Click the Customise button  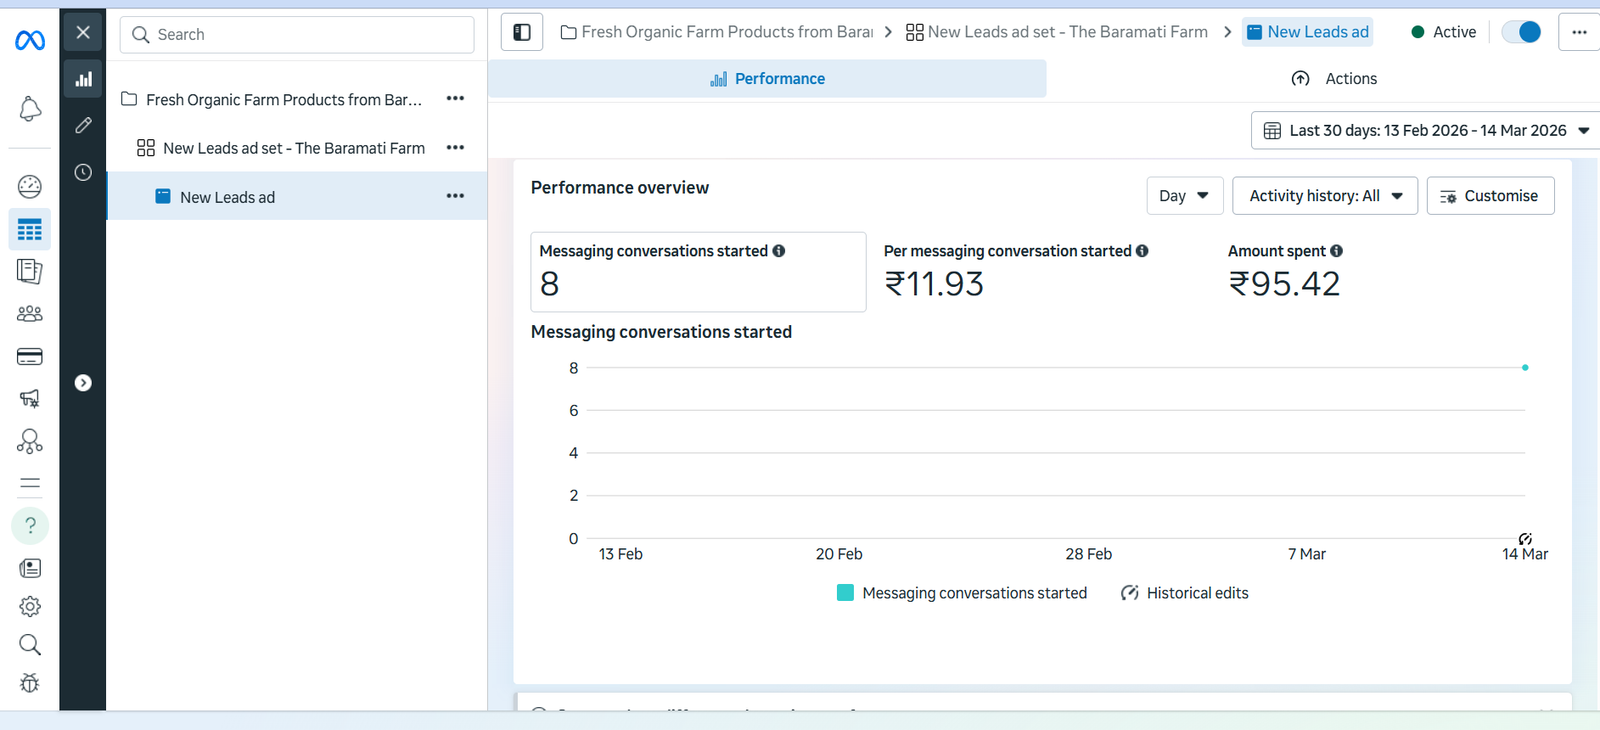[1489, 196]
